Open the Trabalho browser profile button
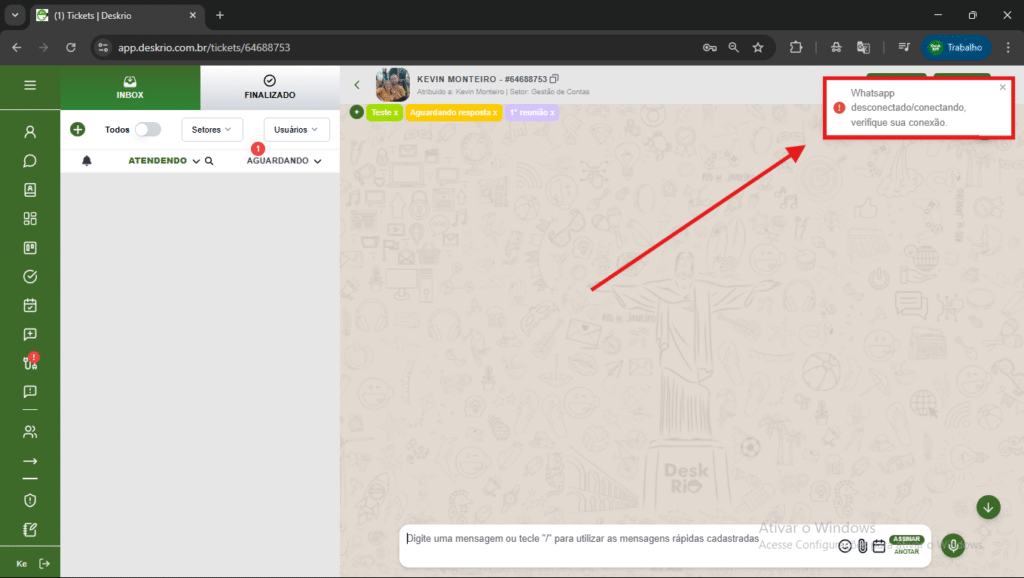The width and height of the screenshot is (1024, 578). click(x=956, y=47)
